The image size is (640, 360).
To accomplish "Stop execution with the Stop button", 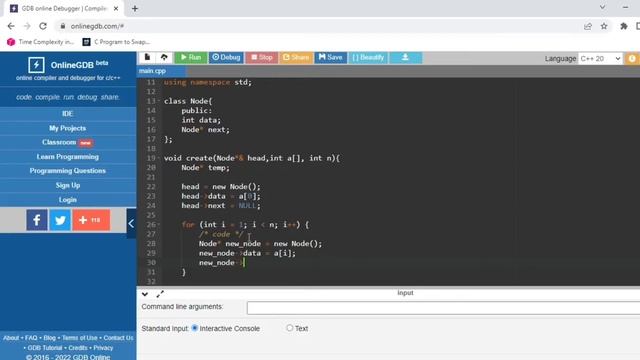I will click(x=262, y=58).
